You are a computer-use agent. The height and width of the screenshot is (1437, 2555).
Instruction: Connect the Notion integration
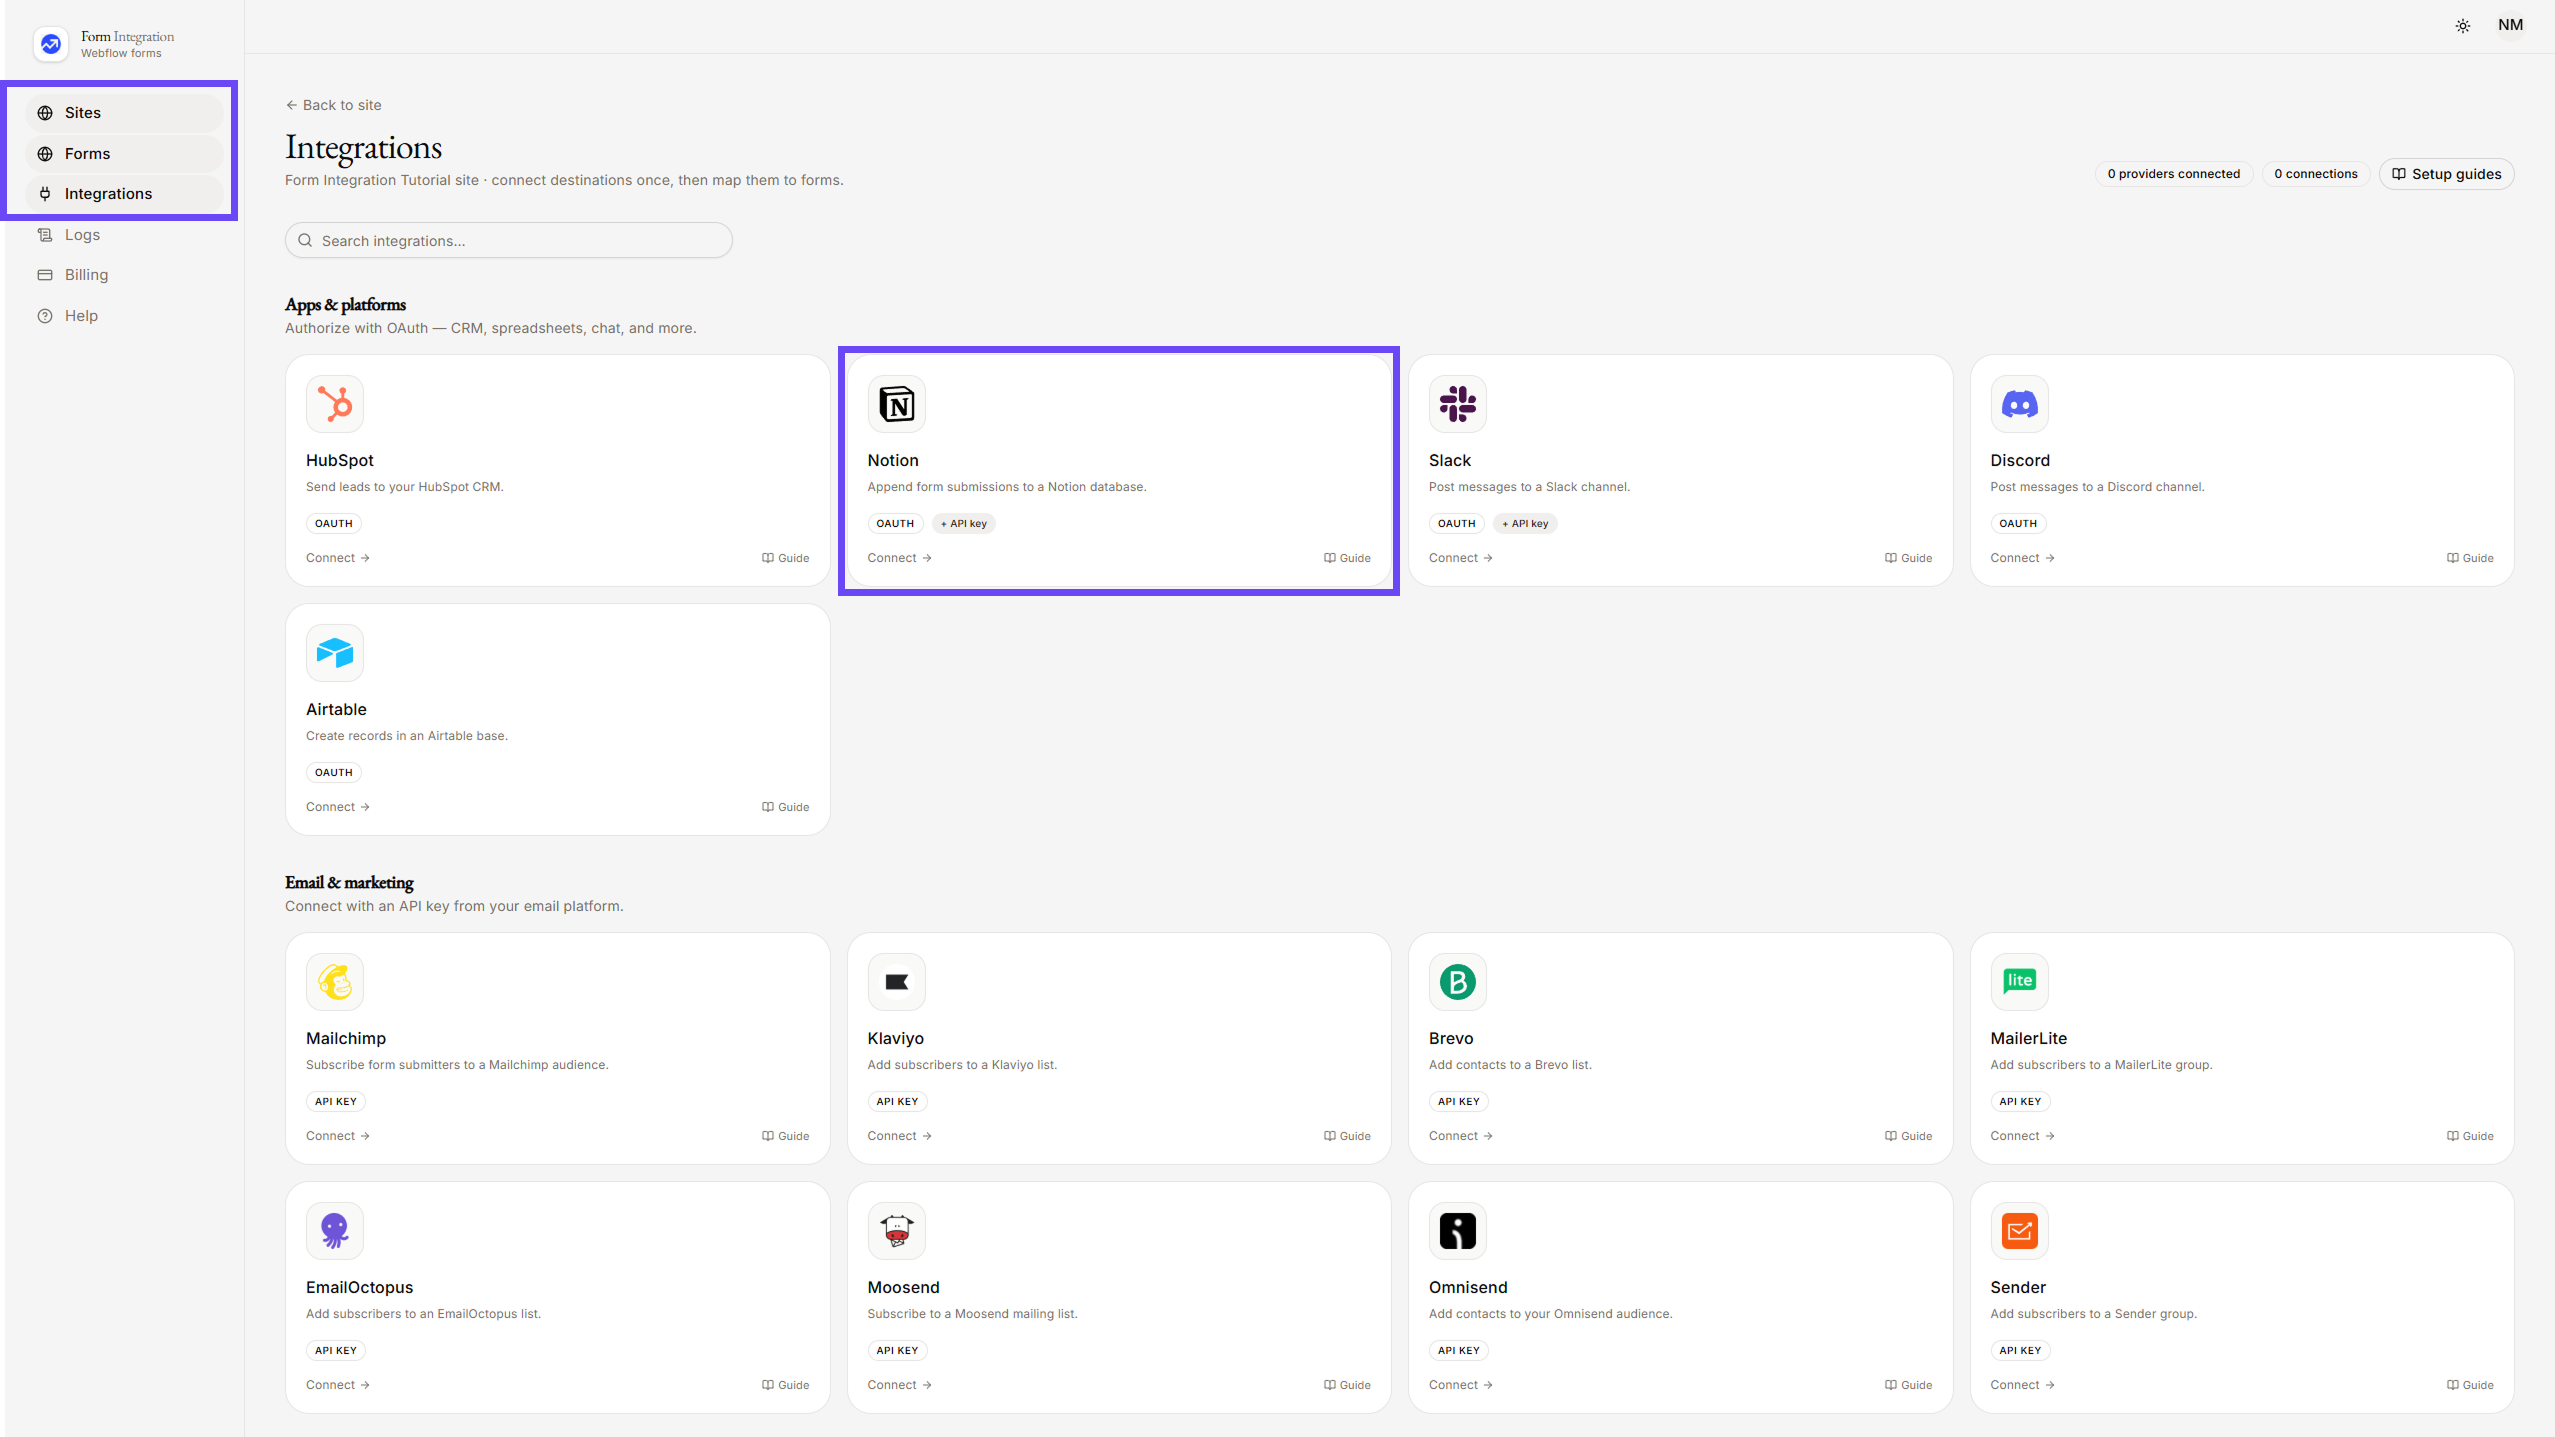[899, 558]
